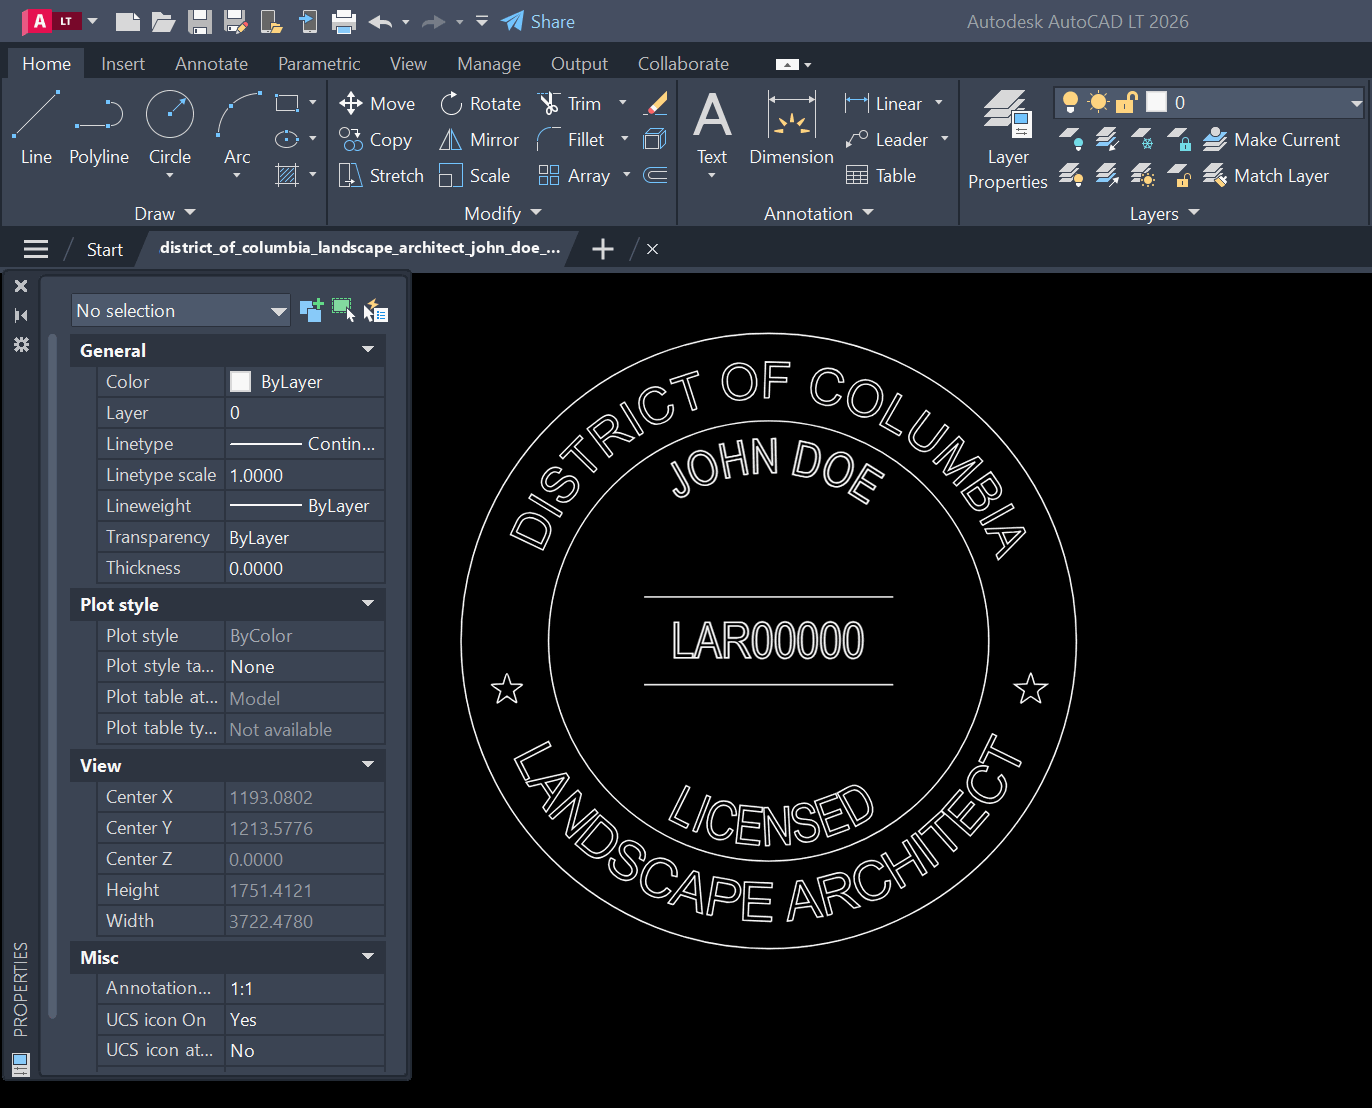
Task: Click the Save icon in quick access toolbar
Action: pyautogui.click(x=200, y=21)
